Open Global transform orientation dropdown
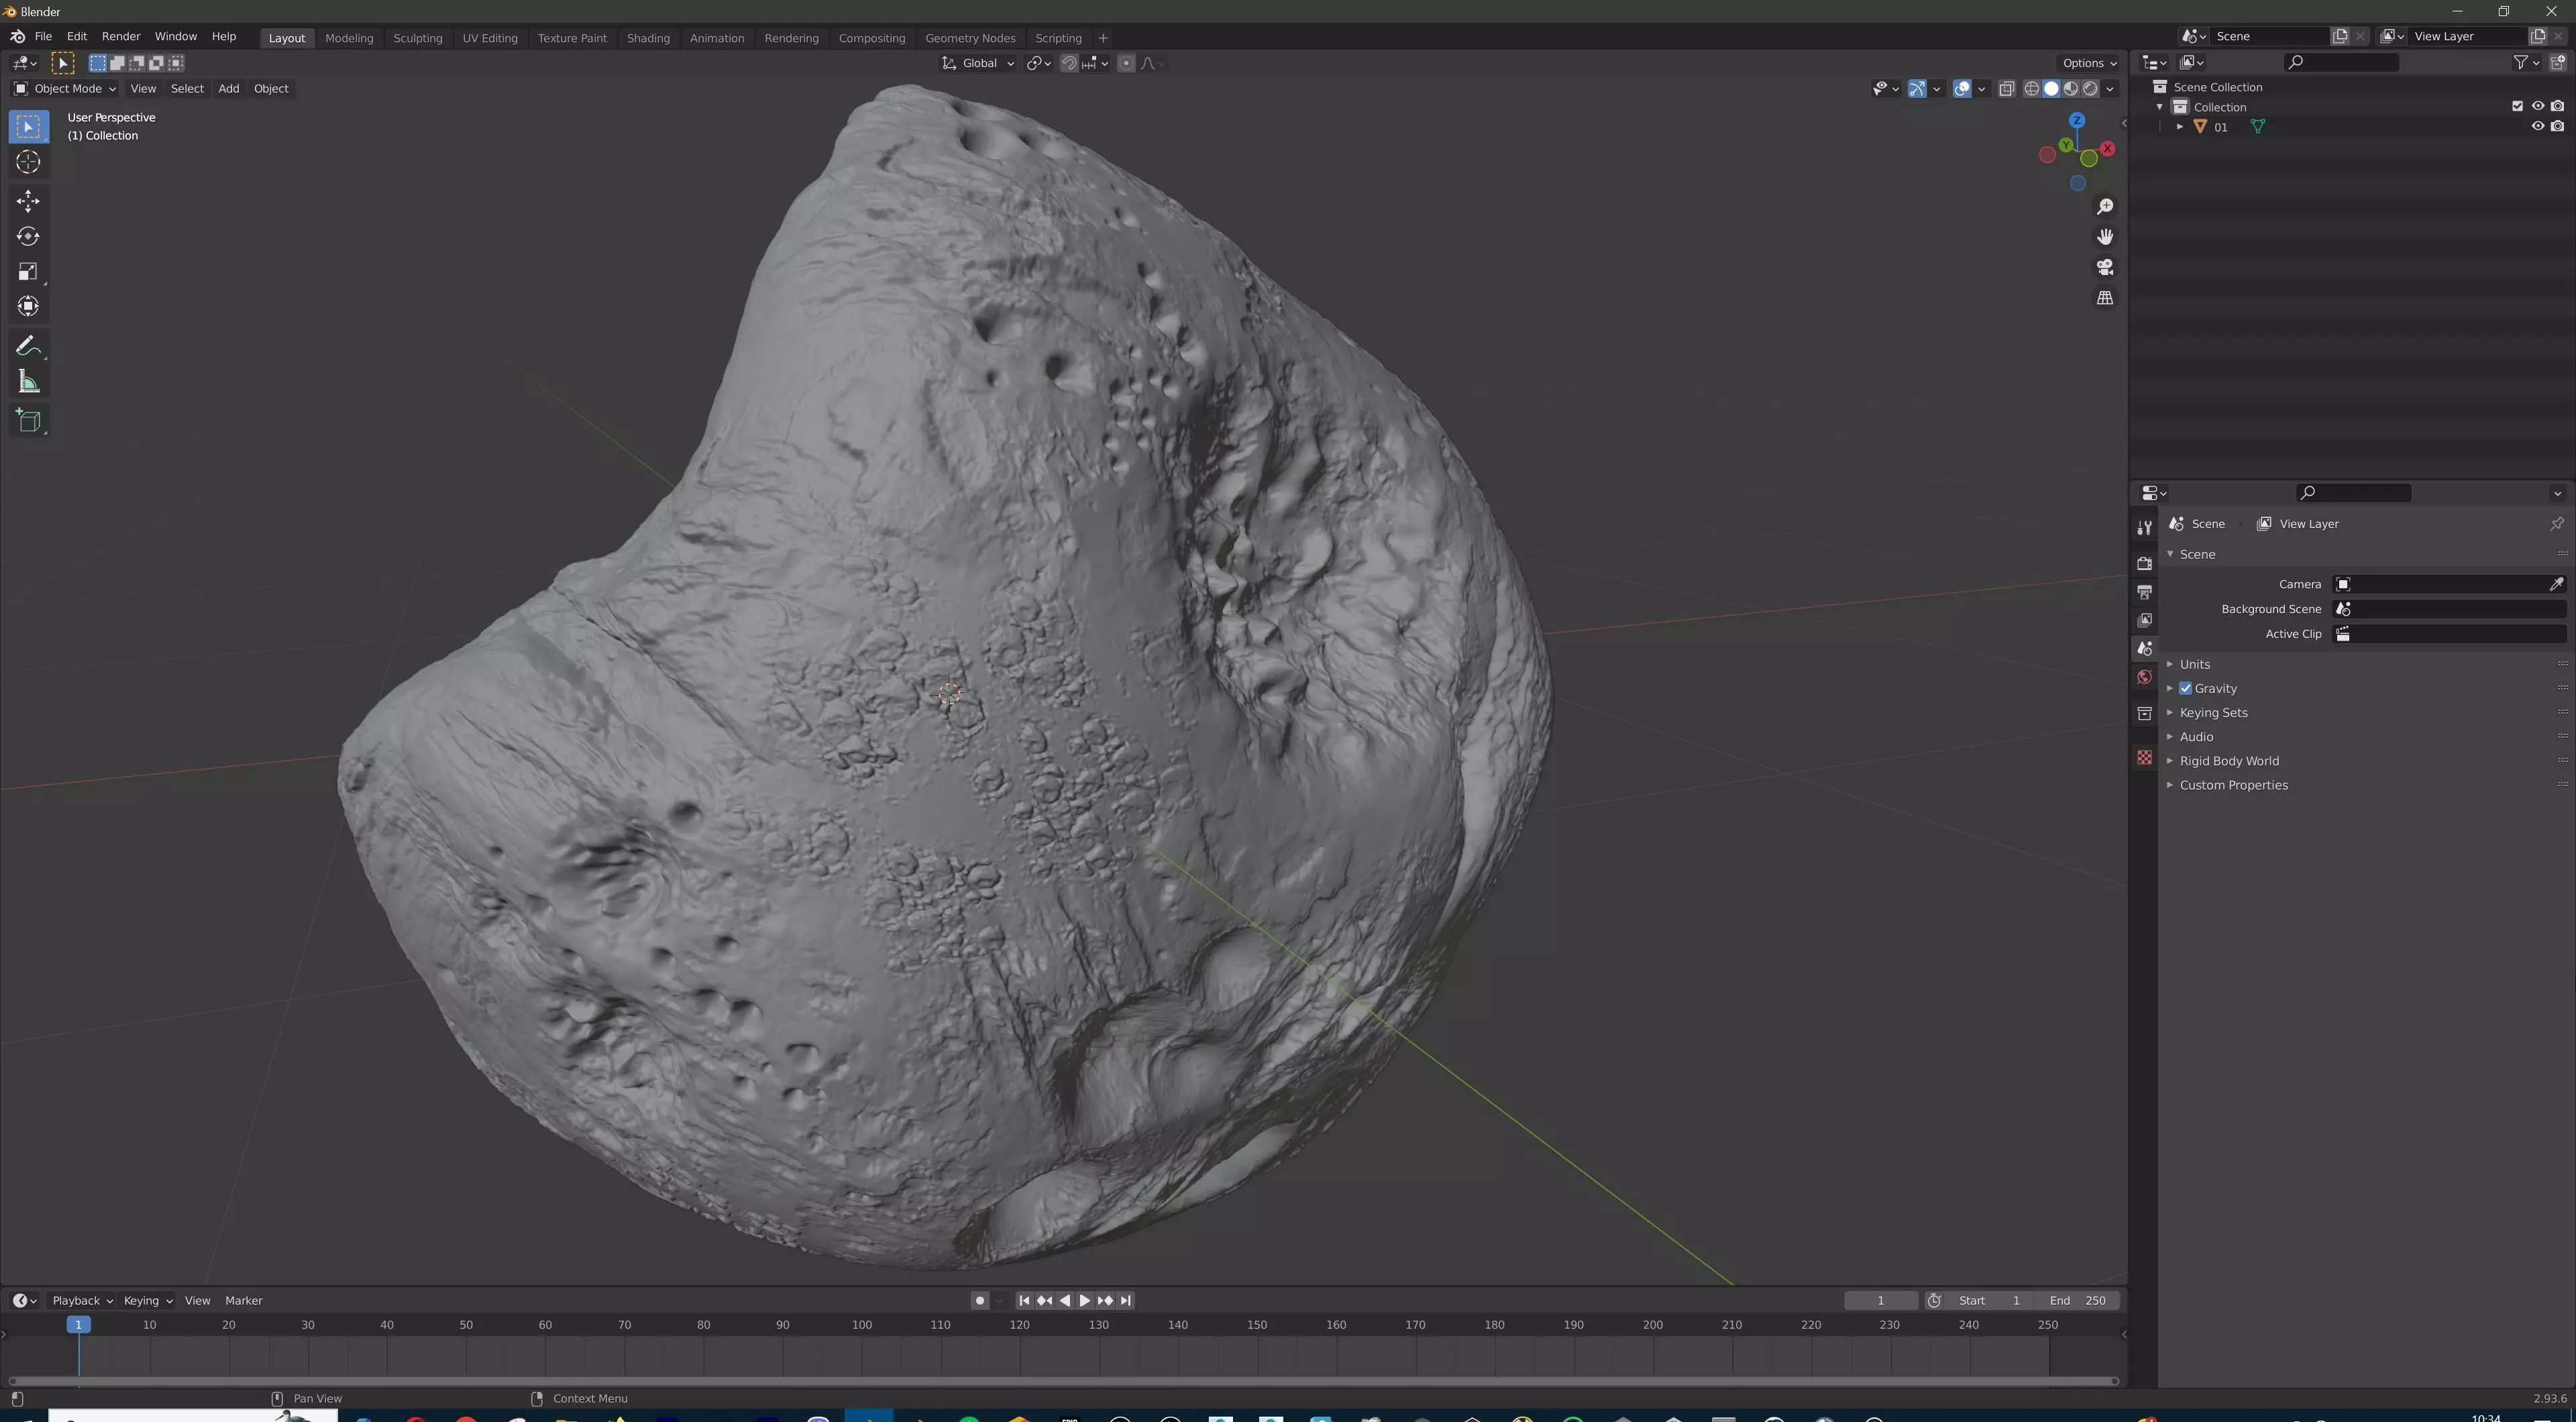Screen dimensions: 2576x1422 978,63
